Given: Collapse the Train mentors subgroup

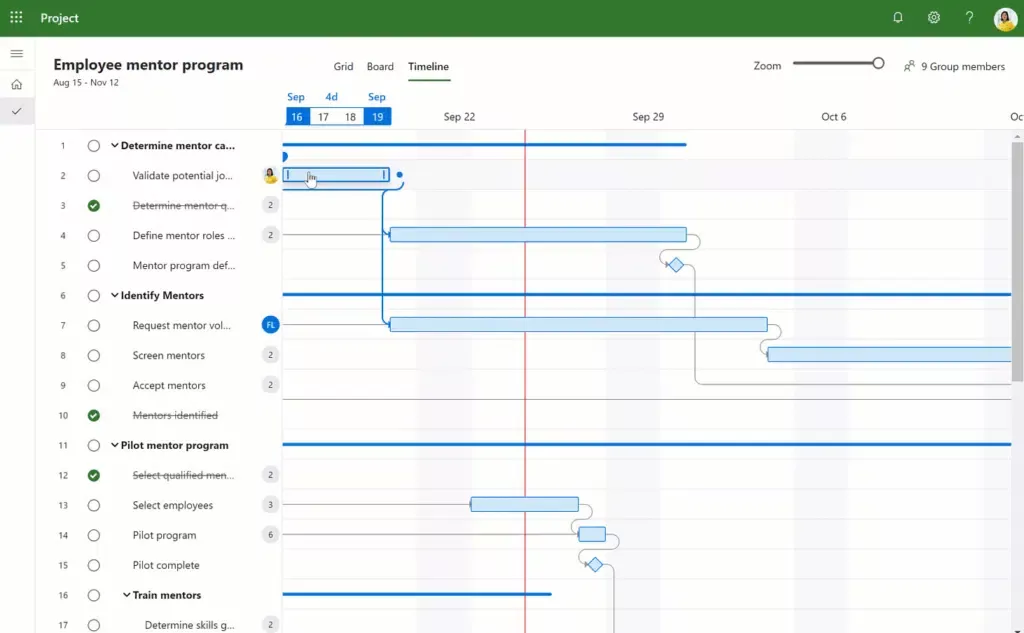Looking at the screenshot, I should [127, 595].
